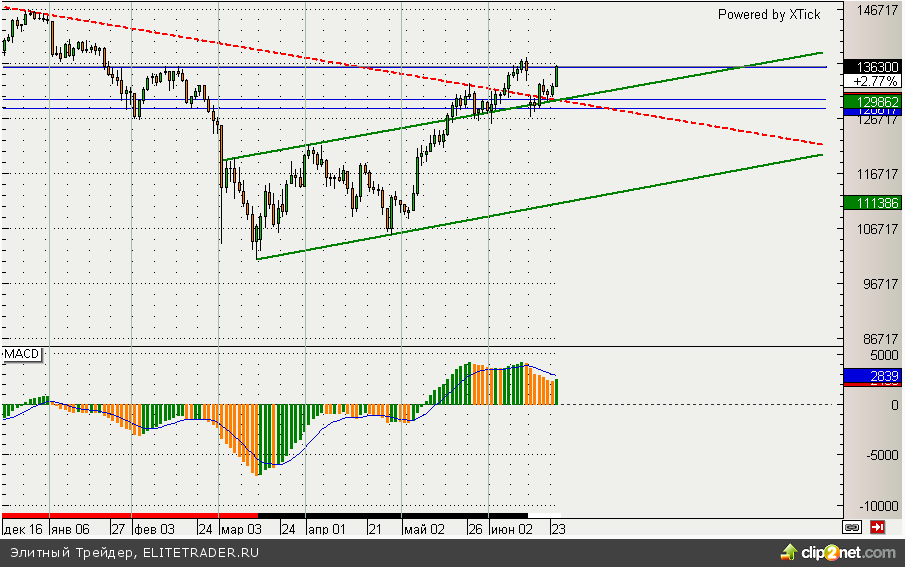The image size is (905, 567).
Task: Click the май 02 date marker
Action: [x=423, y=528]
